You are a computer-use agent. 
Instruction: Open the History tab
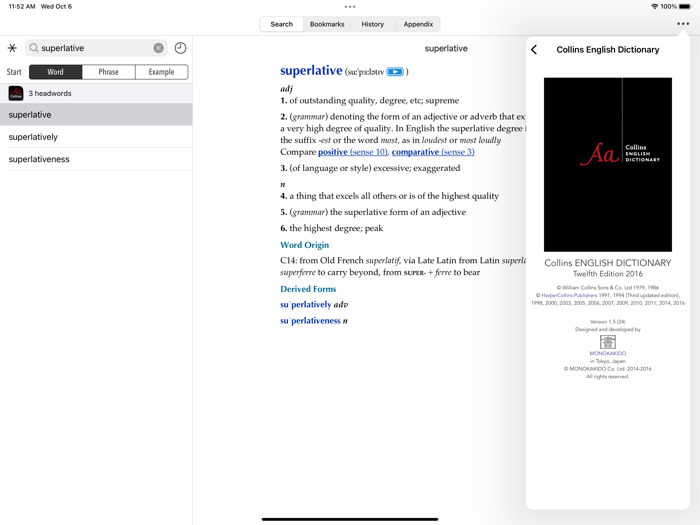tap(373, 24)
